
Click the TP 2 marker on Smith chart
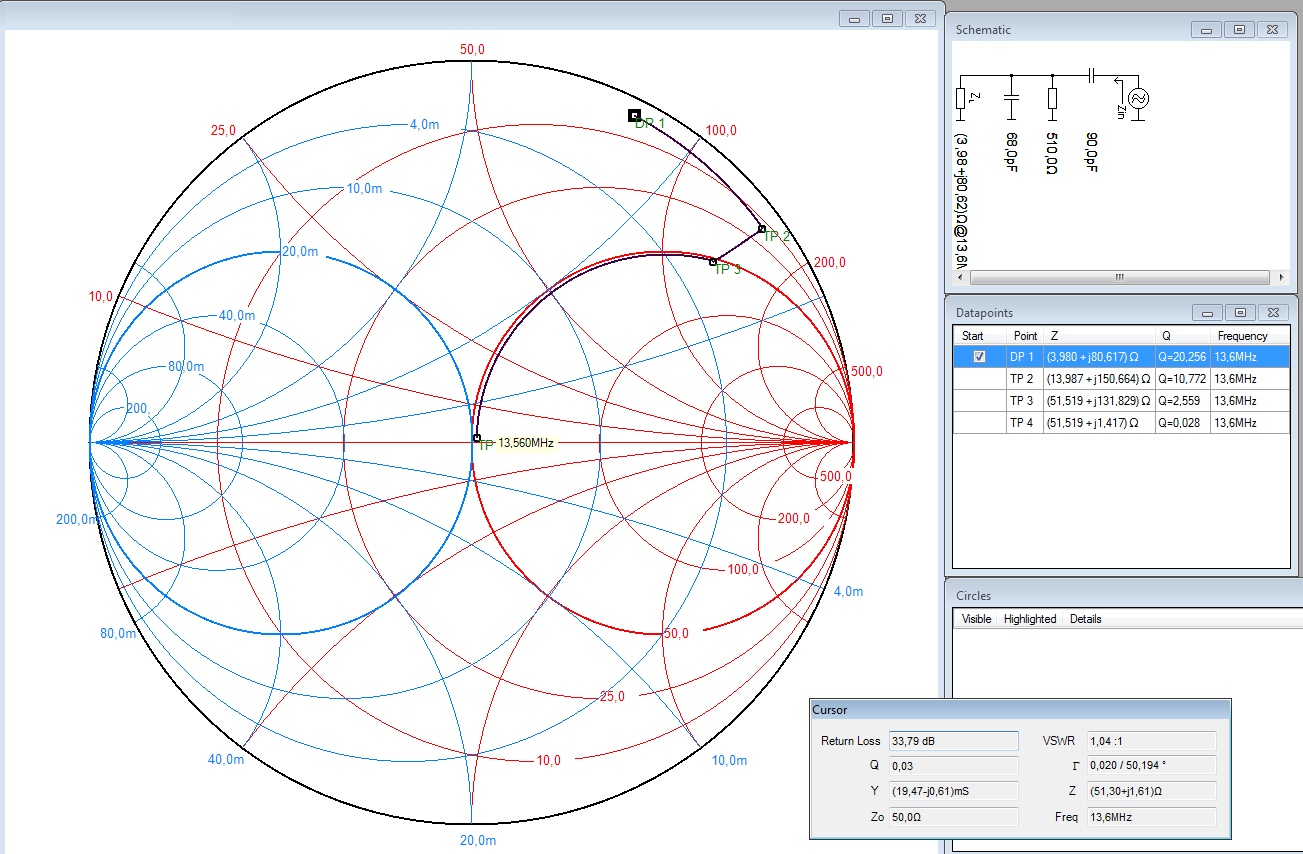(762, 229)
